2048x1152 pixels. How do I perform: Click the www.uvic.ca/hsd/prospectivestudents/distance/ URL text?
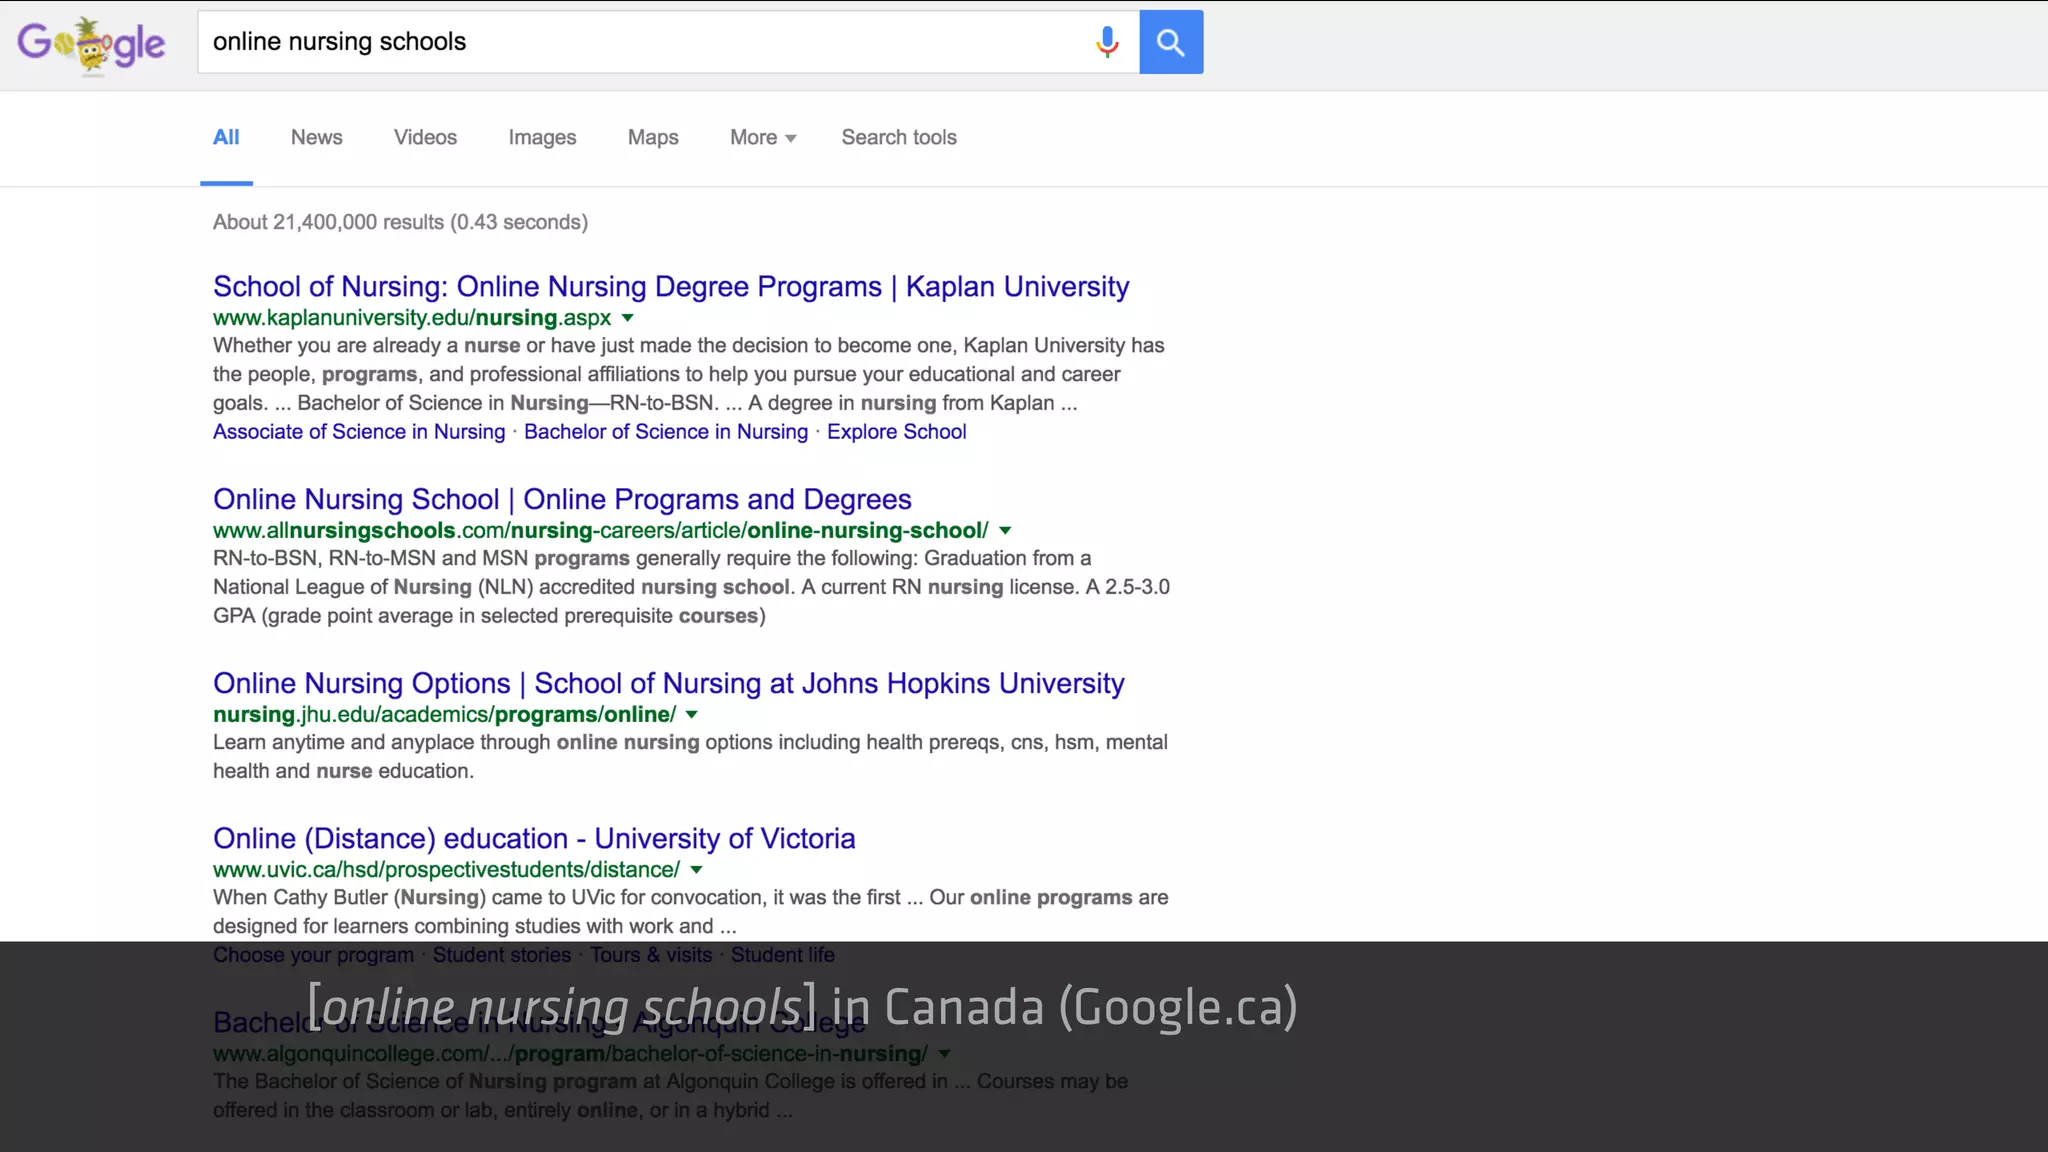click(446, 870)
